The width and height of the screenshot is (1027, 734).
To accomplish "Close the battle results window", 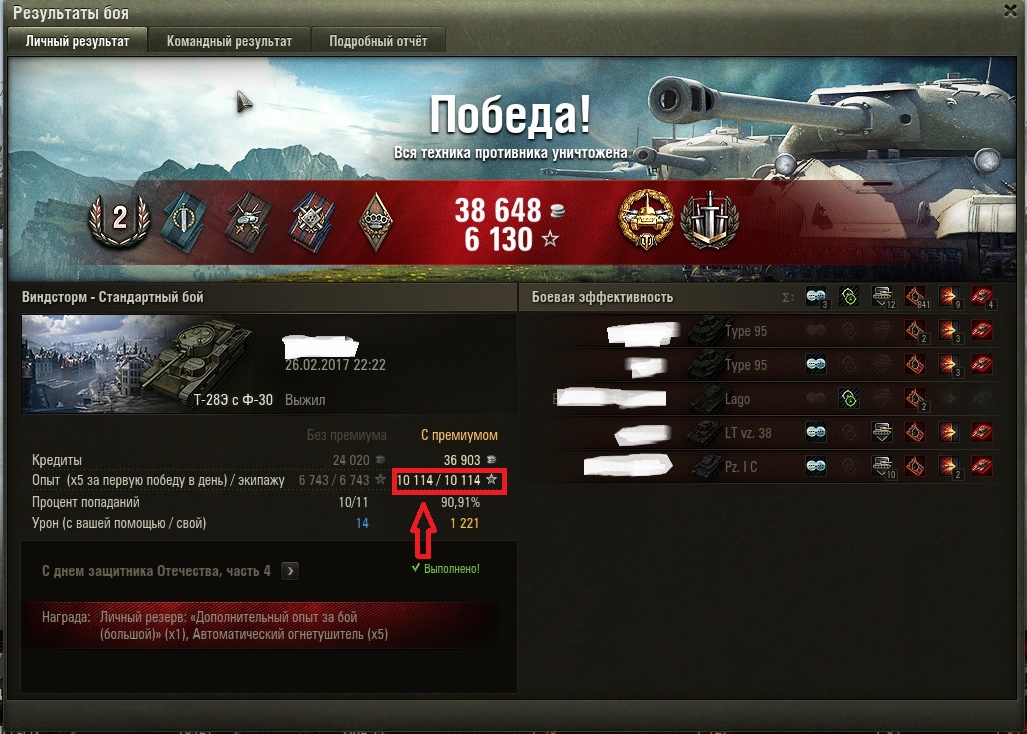I will coord(1011,10).
